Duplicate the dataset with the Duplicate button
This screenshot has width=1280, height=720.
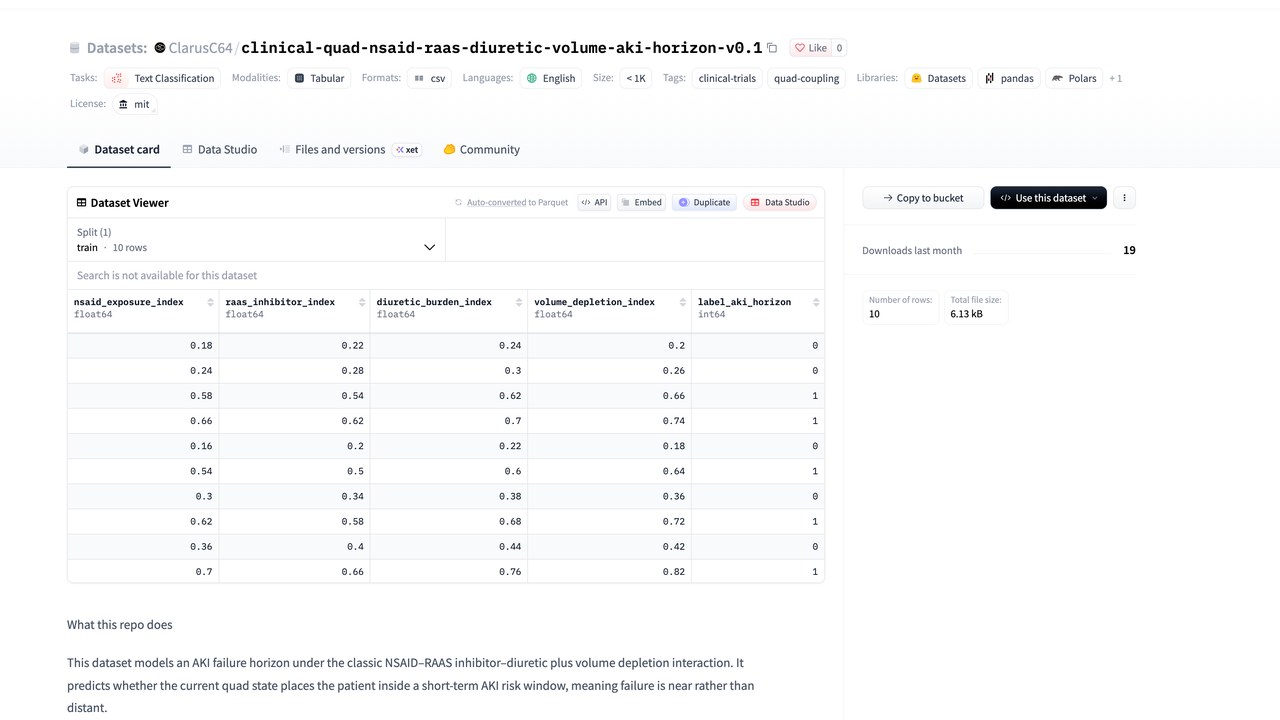[x=704, y=202]
